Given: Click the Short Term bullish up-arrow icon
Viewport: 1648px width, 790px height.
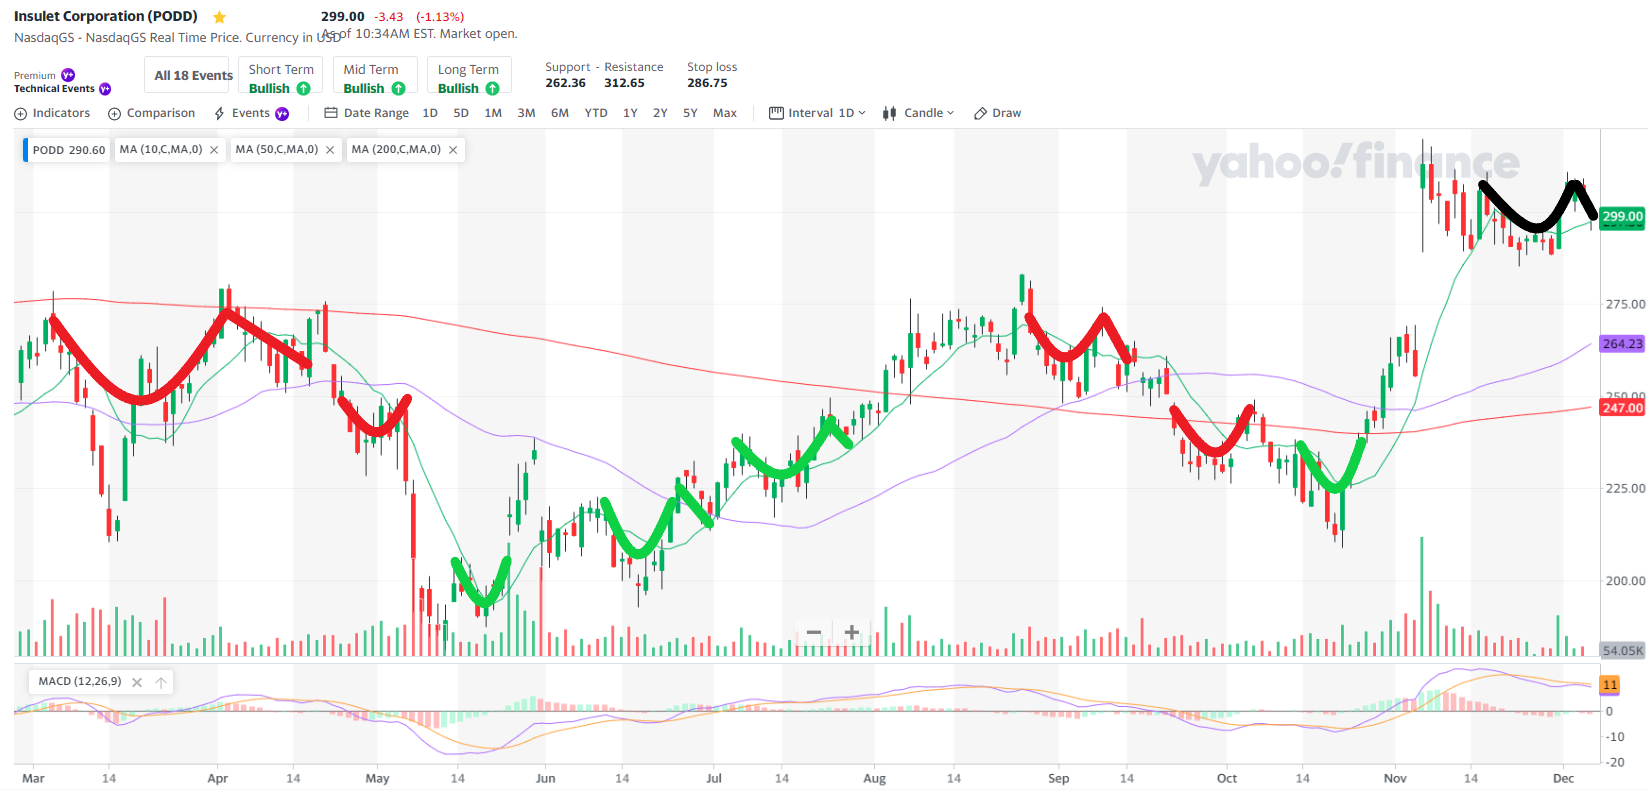Looking at the screenshot, I should [x=303, y=89].
